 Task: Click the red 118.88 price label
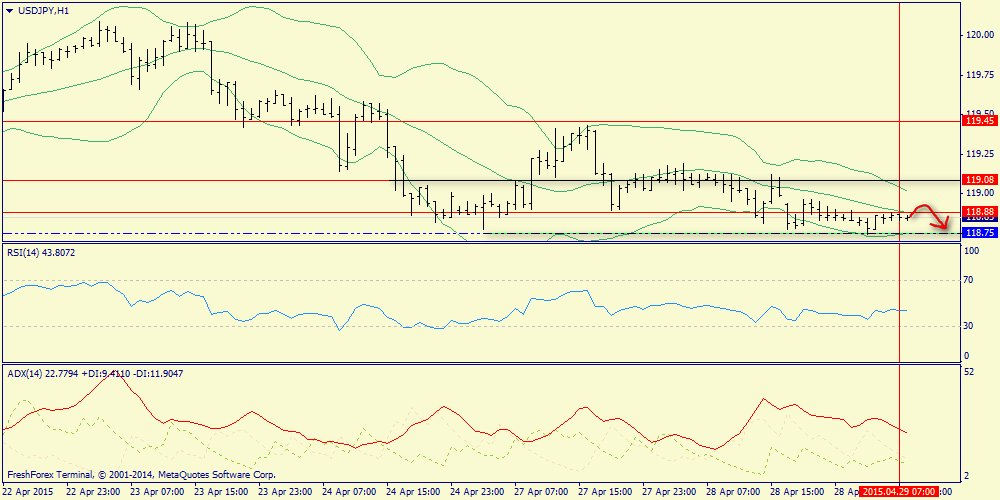tap(980, 212)
